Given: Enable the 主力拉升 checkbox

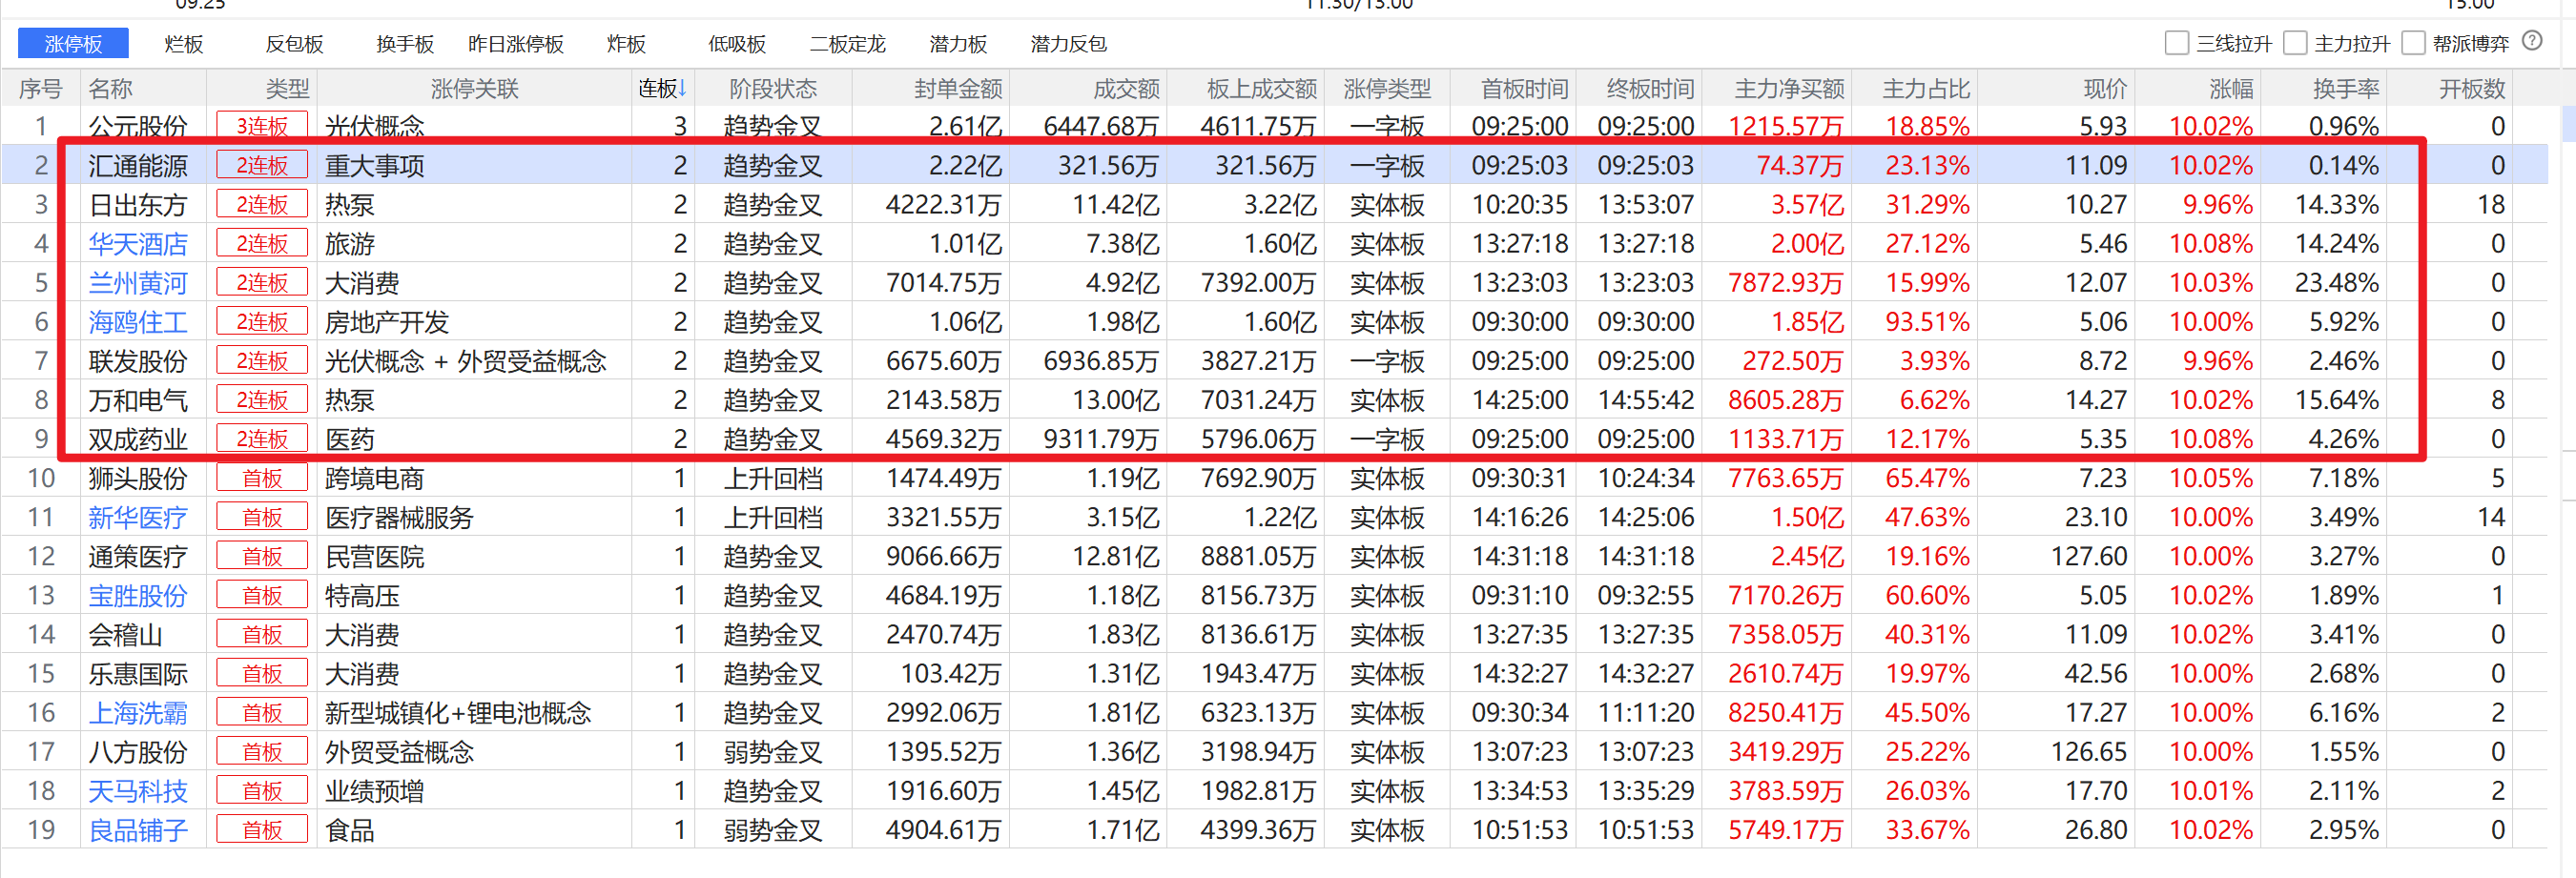Looking at the screenshot, I should [2295, 43].
